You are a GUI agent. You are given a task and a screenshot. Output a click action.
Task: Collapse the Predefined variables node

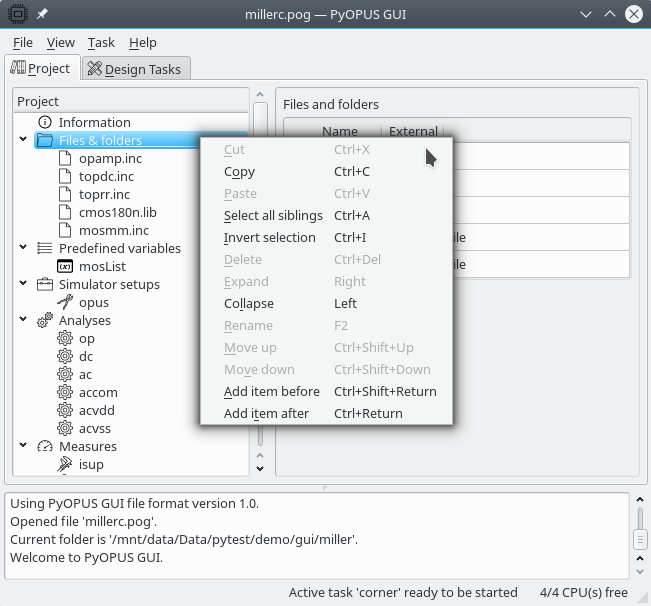click(x=23, y=248)
